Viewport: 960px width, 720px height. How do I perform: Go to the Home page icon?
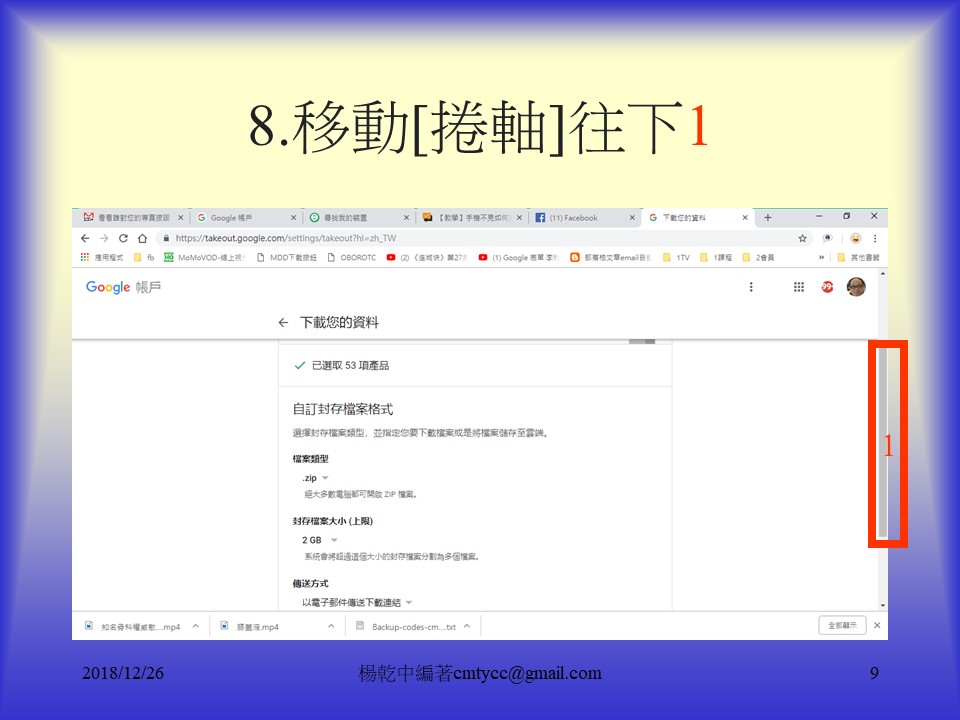click(143, 238)
